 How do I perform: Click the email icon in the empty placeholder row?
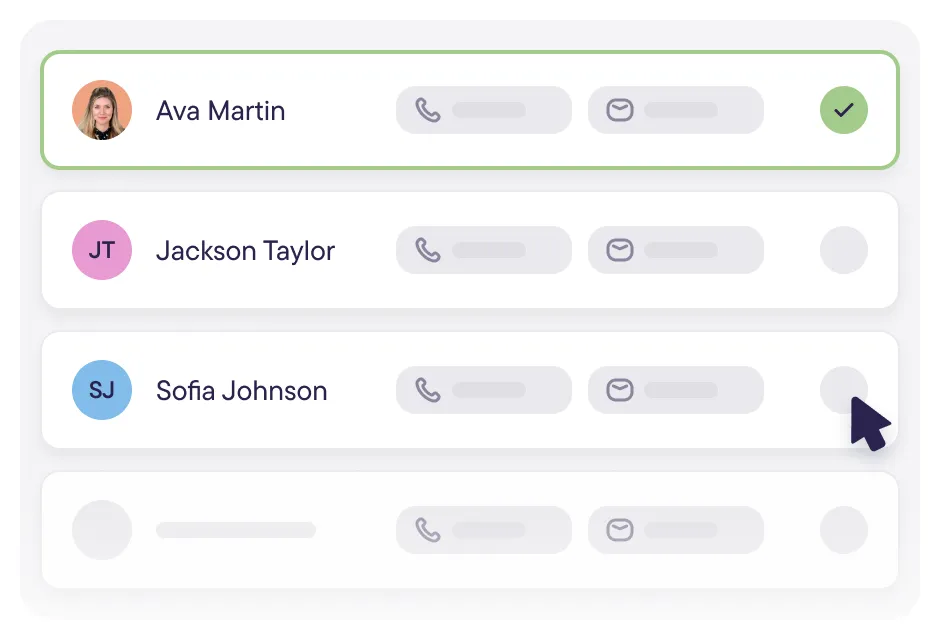point(619,530)
